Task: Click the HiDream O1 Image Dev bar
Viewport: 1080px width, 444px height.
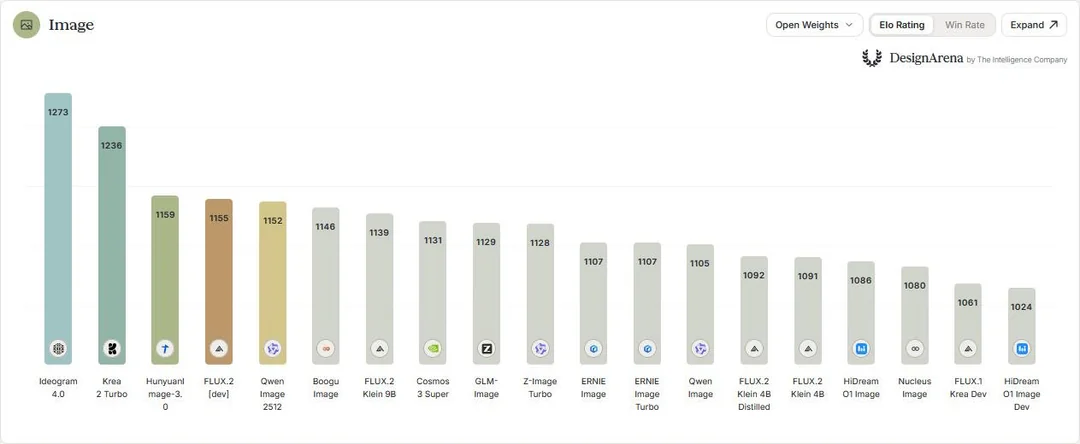Action: click(1021, 326)
